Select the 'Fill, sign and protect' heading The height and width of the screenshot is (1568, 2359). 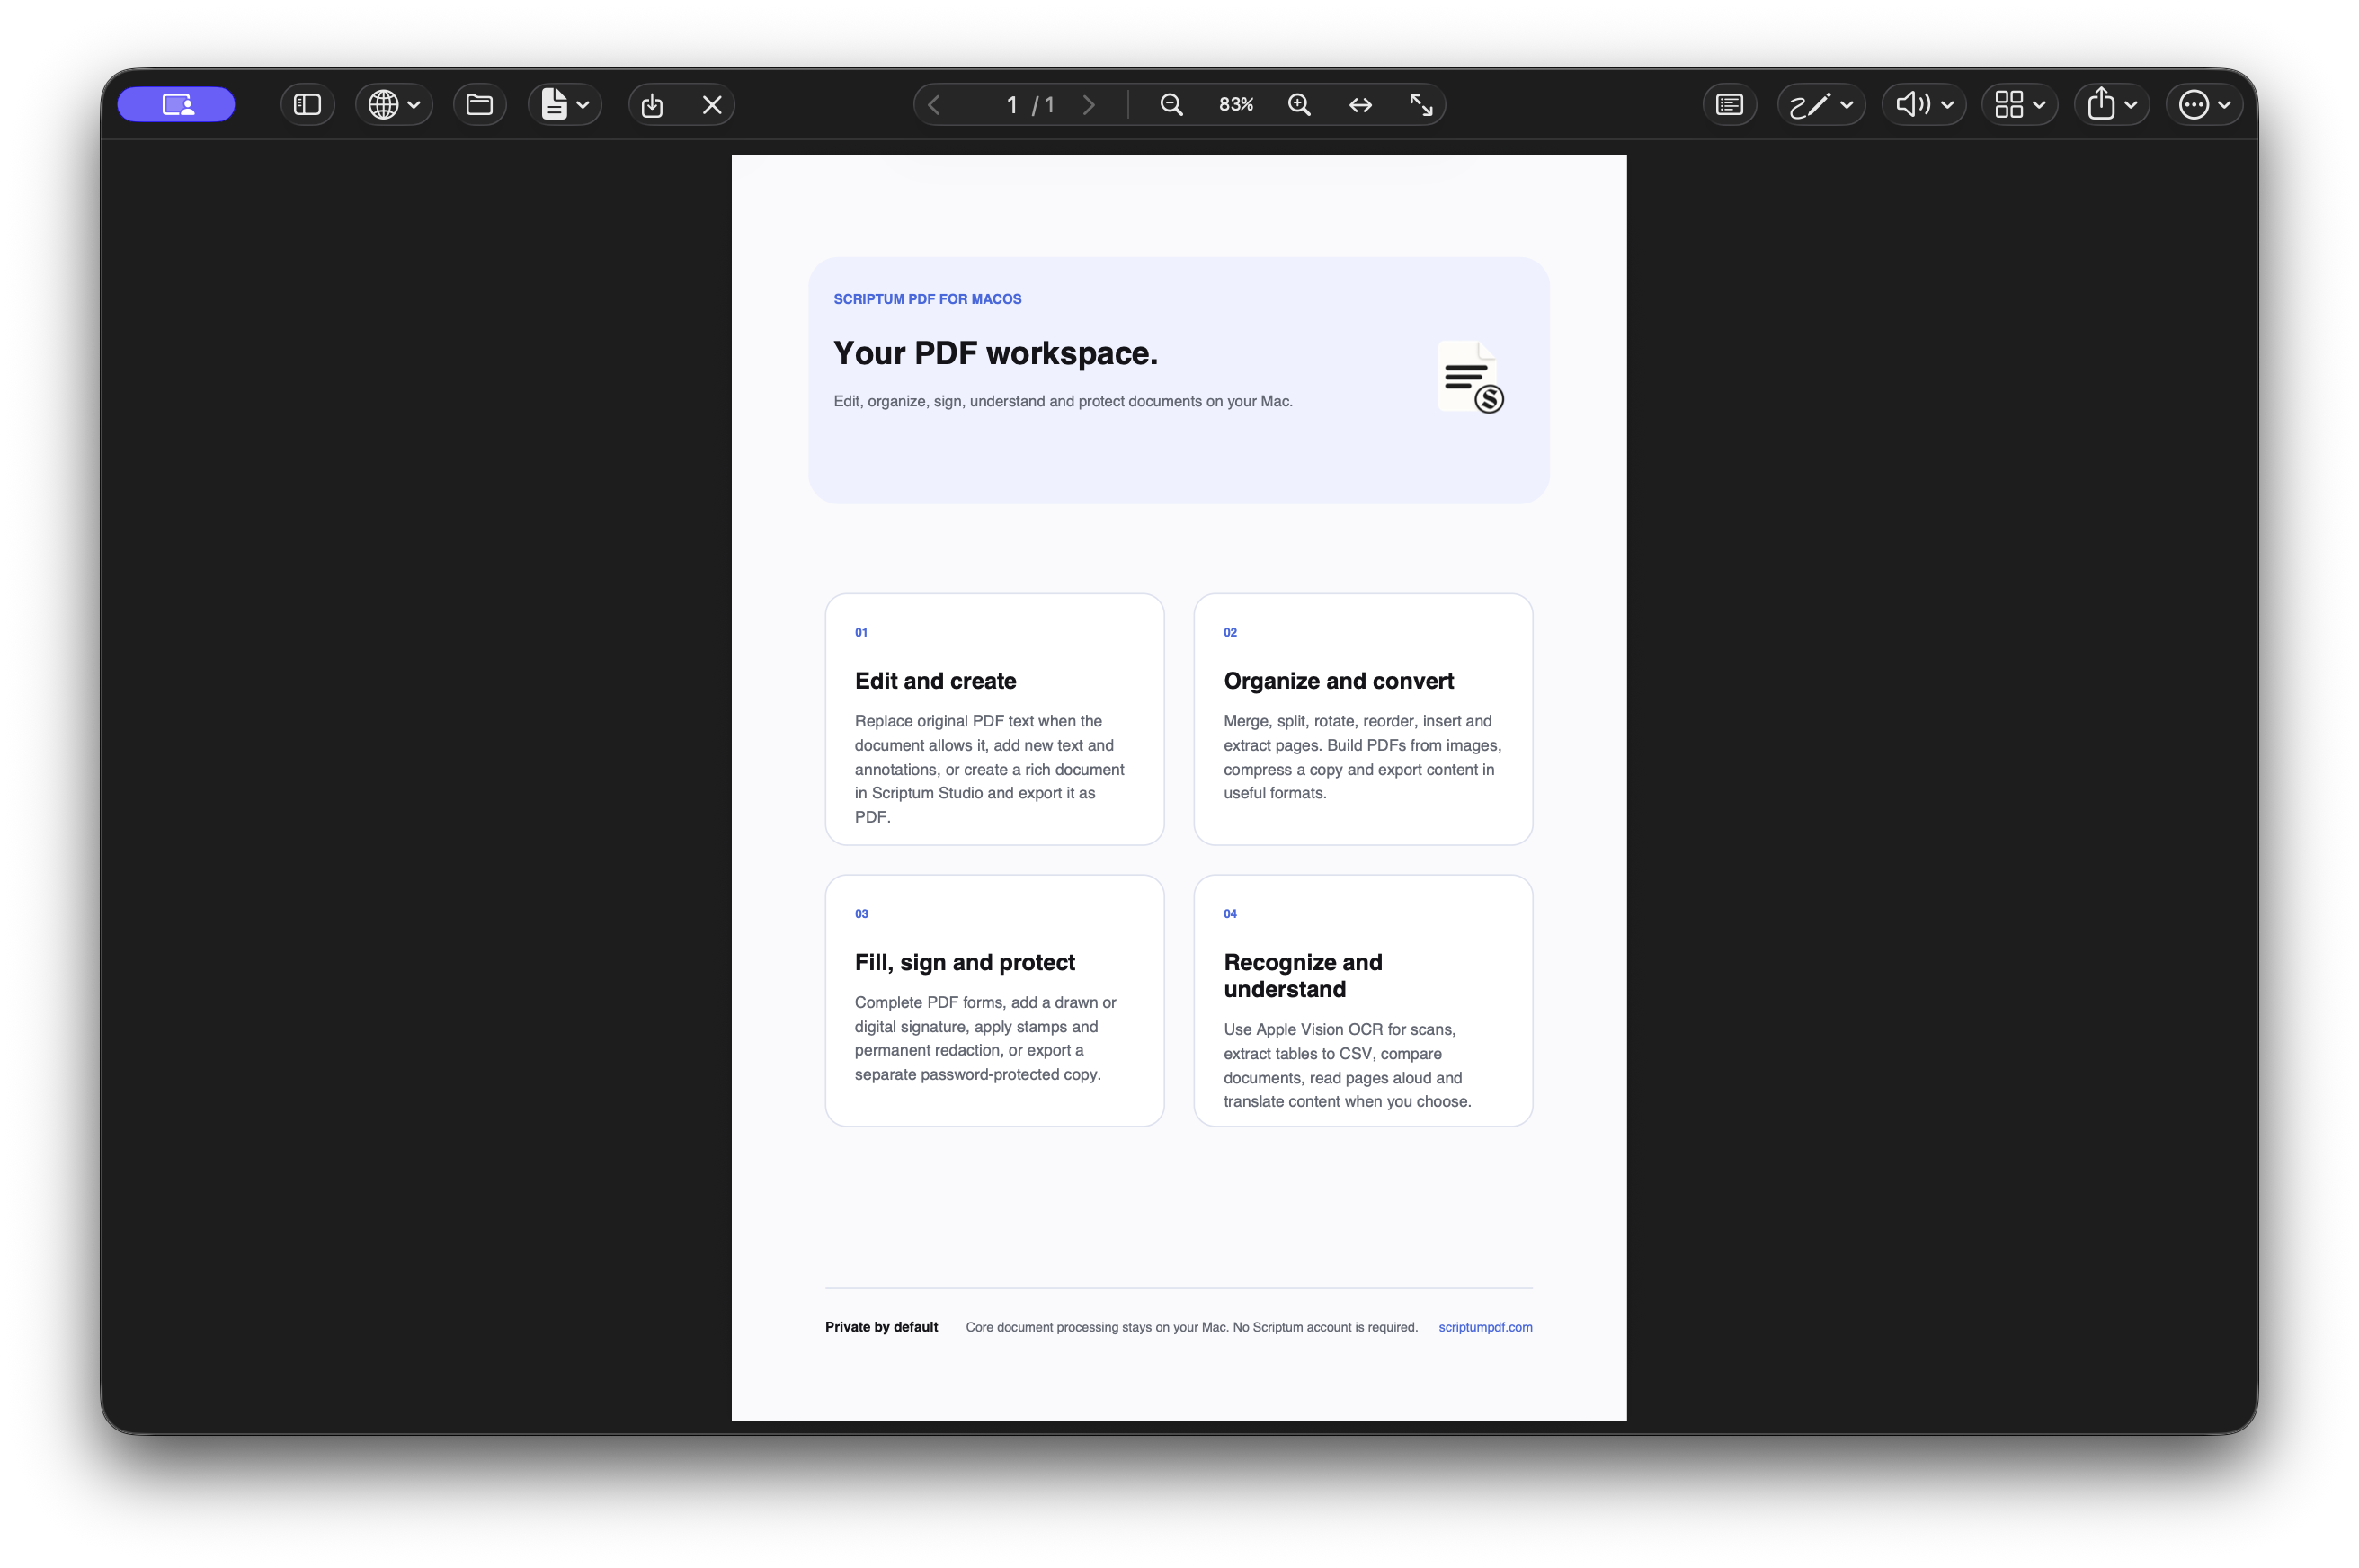(964, 962)
